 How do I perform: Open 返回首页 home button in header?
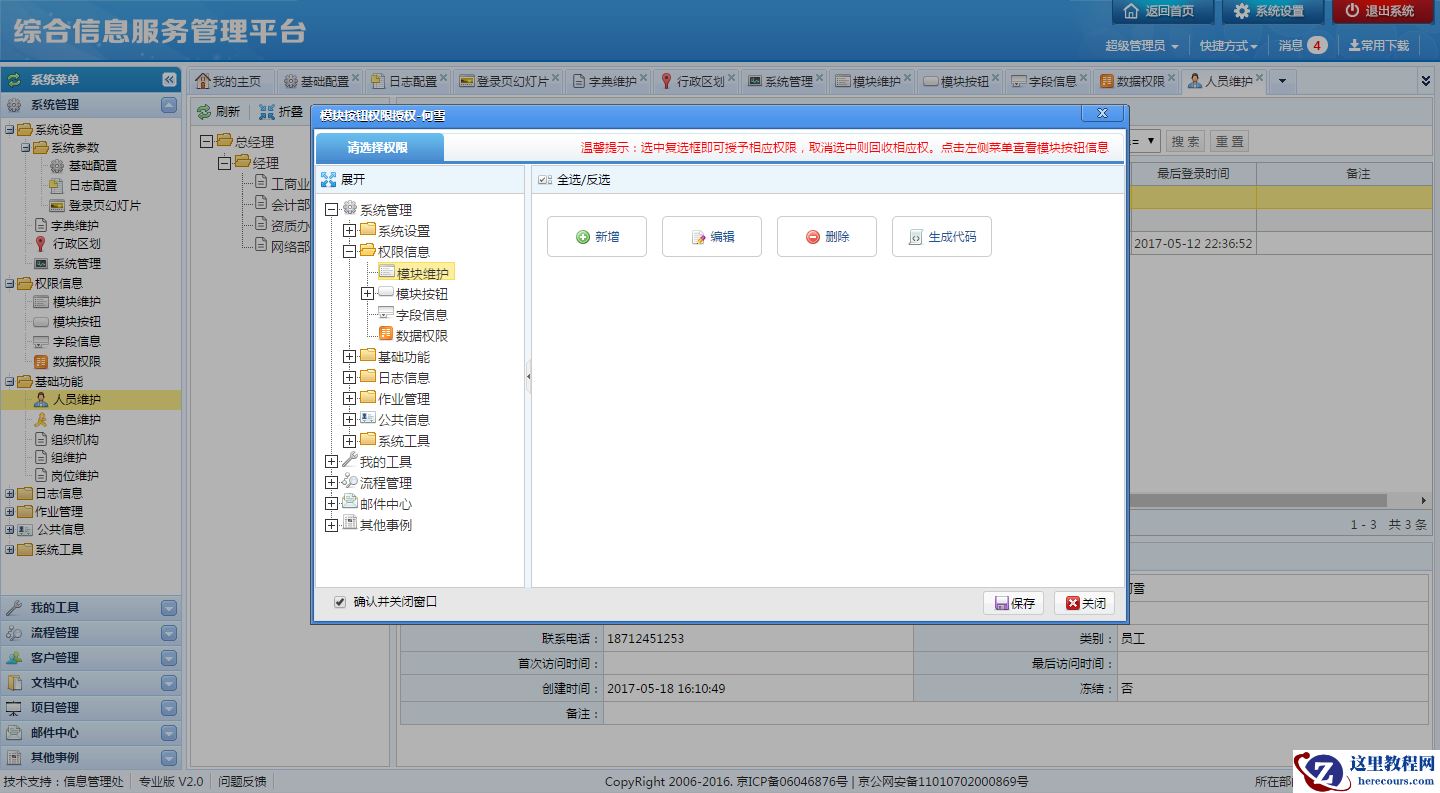coord(1158,11)
